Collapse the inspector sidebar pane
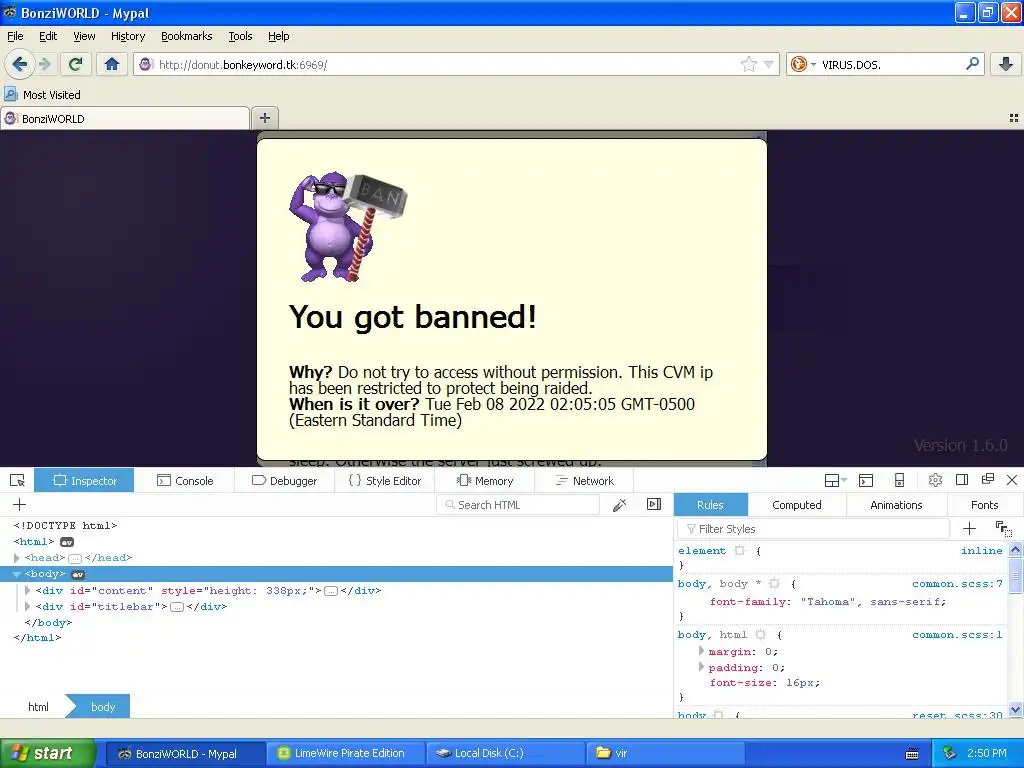Screen dimensions: 1024x768 point(654,504)
